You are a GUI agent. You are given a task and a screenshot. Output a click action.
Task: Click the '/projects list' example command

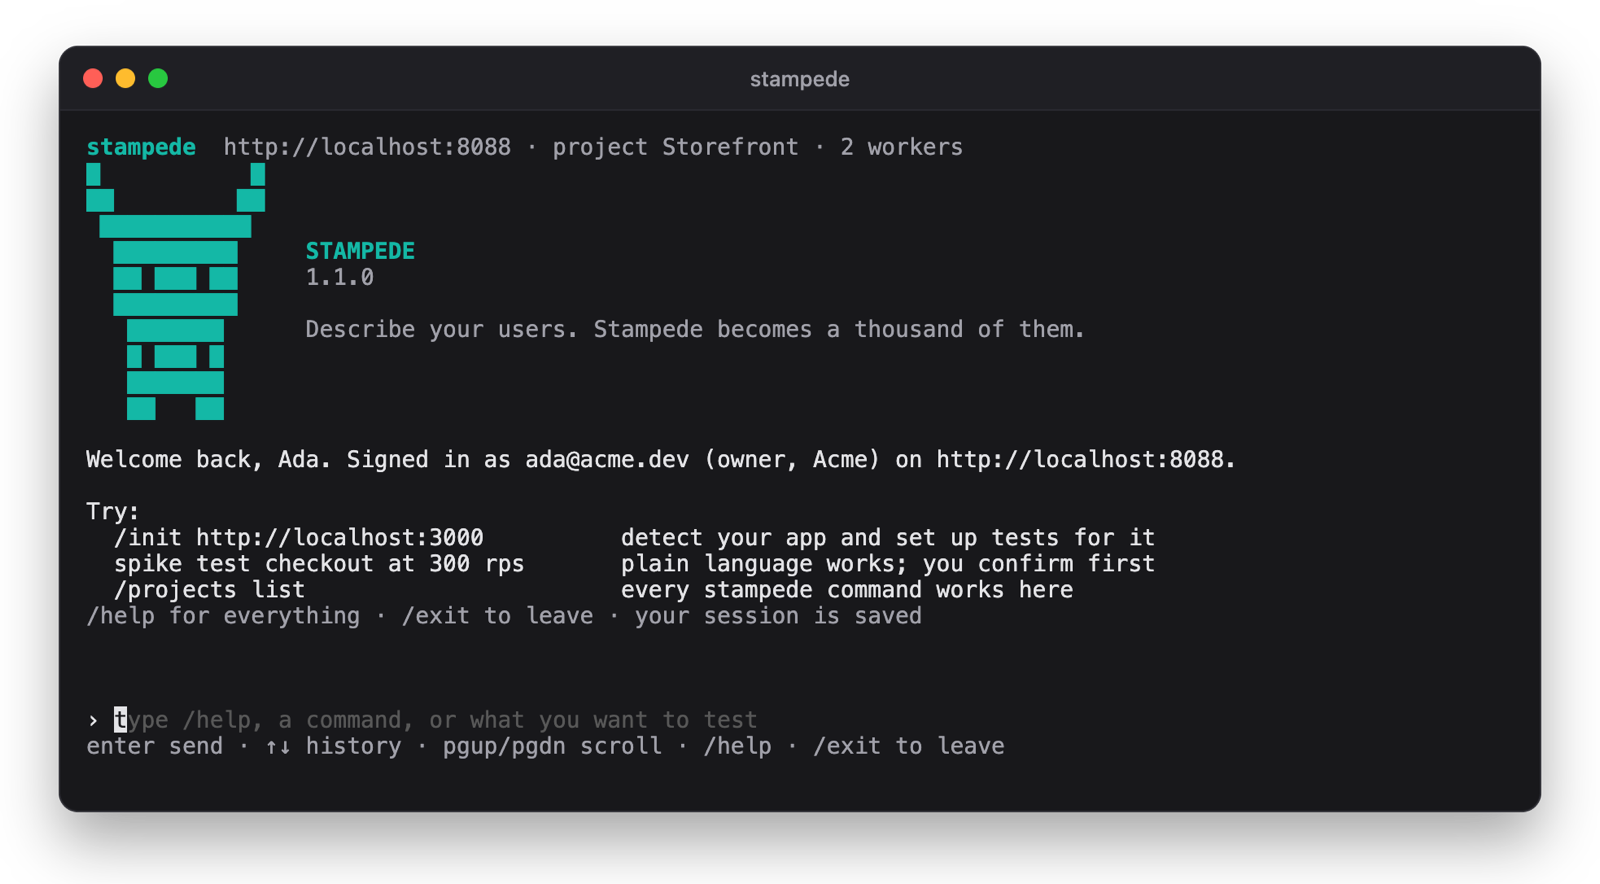209,589
